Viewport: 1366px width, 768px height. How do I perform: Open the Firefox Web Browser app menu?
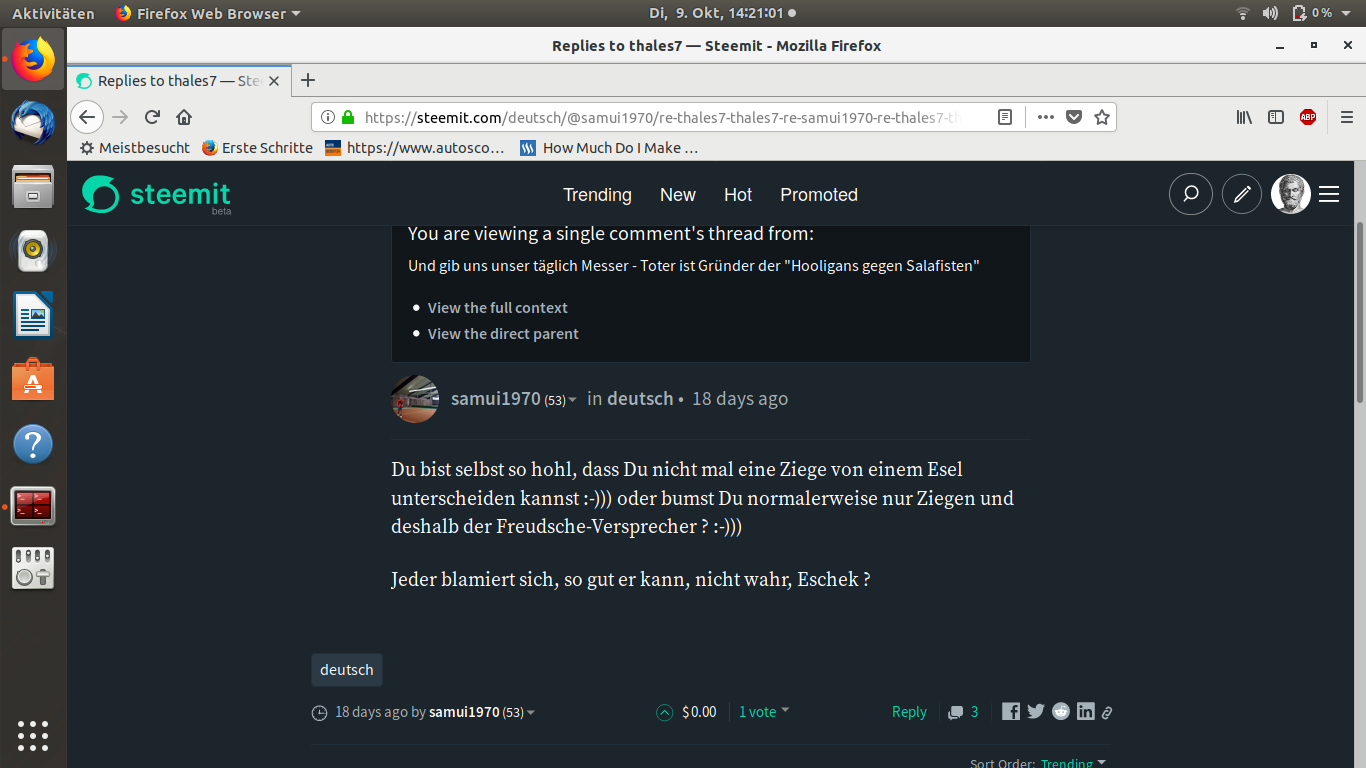coord(208,13)
